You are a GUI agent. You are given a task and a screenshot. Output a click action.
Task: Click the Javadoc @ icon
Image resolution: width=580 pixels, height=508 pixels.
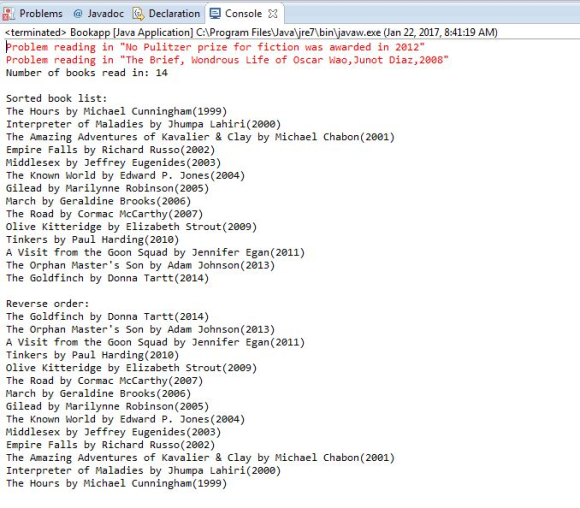[78, 14]
